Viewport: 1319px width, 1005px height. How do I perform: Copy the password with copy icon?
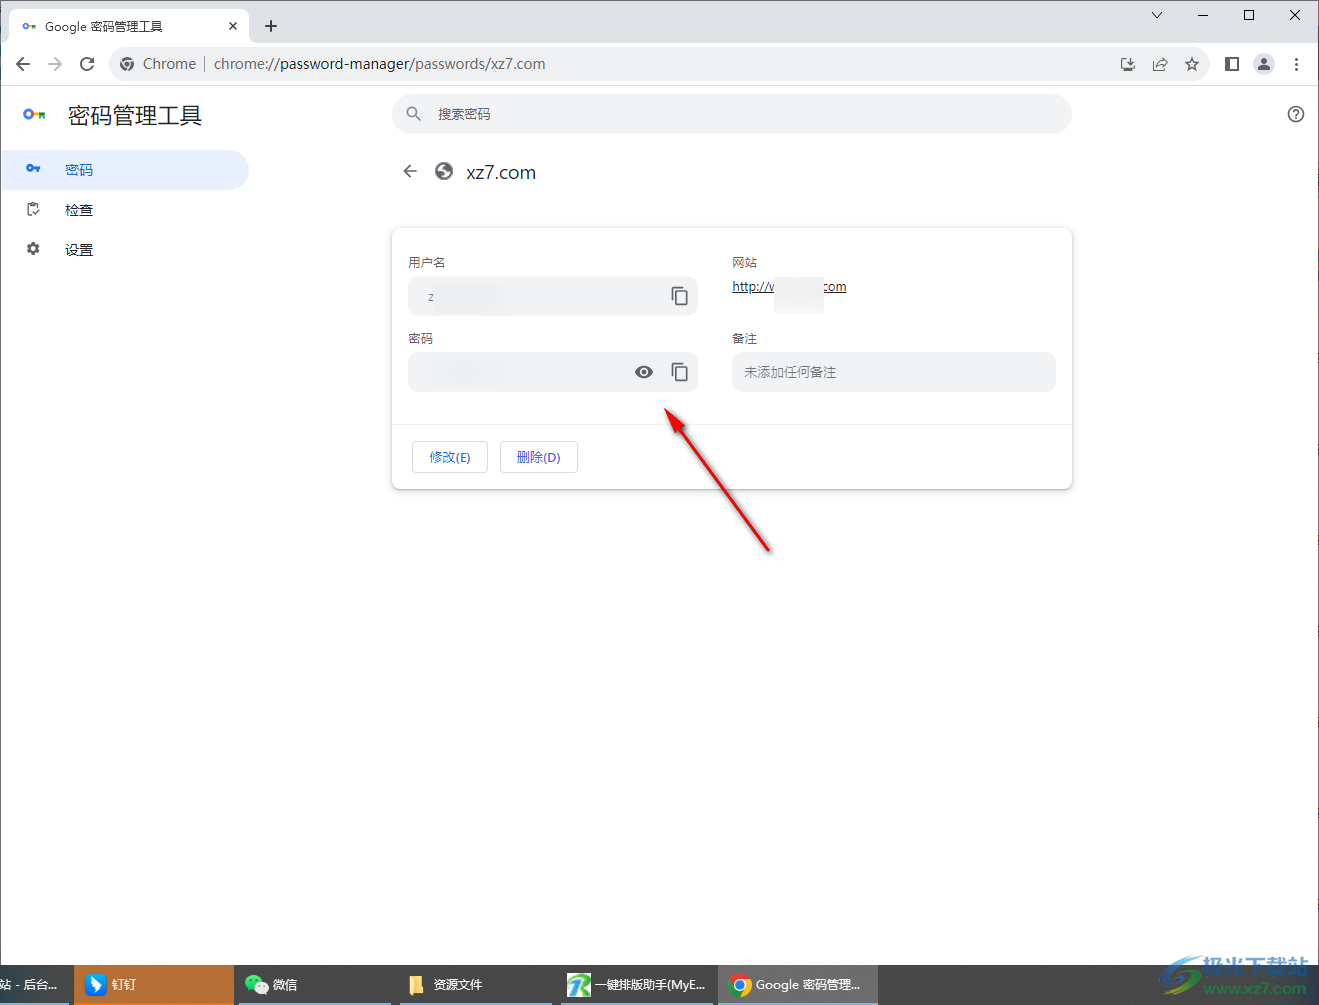coord(680,372)
